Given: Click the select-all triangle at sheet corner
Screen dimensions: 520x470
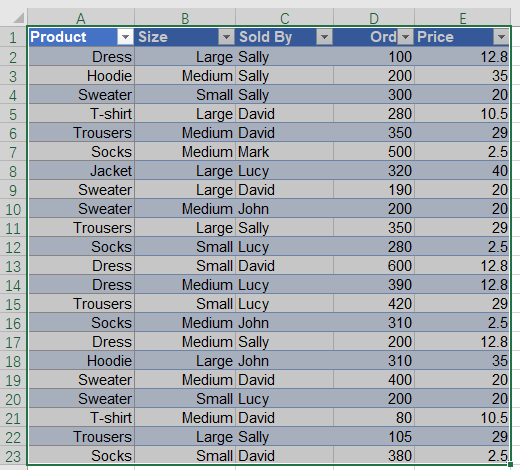Looking at the screenshot, I should (x=18, y=18).
